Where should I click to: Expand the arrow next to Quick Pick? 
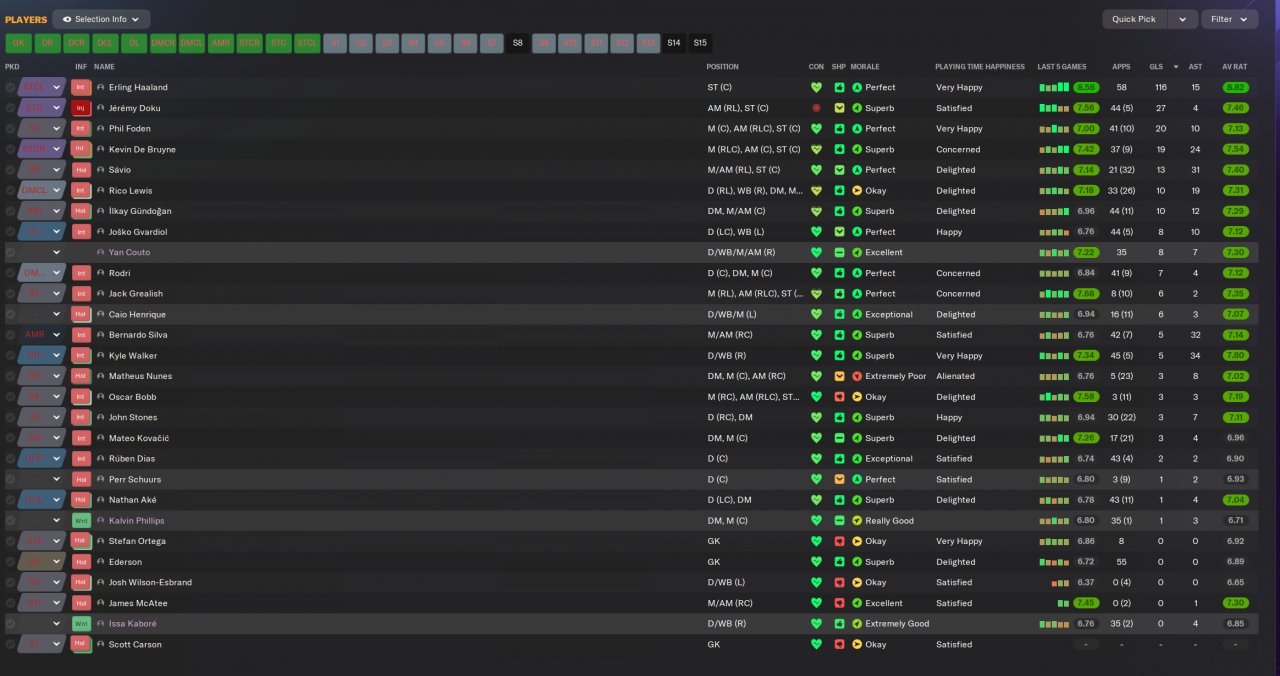[1182, 19]
